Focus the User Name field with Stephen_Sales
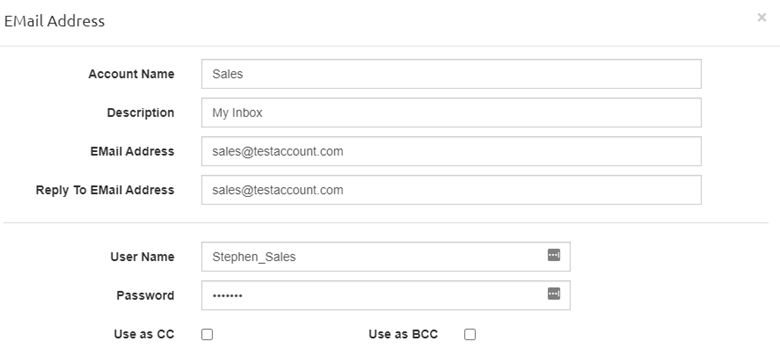 (x=386, y=257)
